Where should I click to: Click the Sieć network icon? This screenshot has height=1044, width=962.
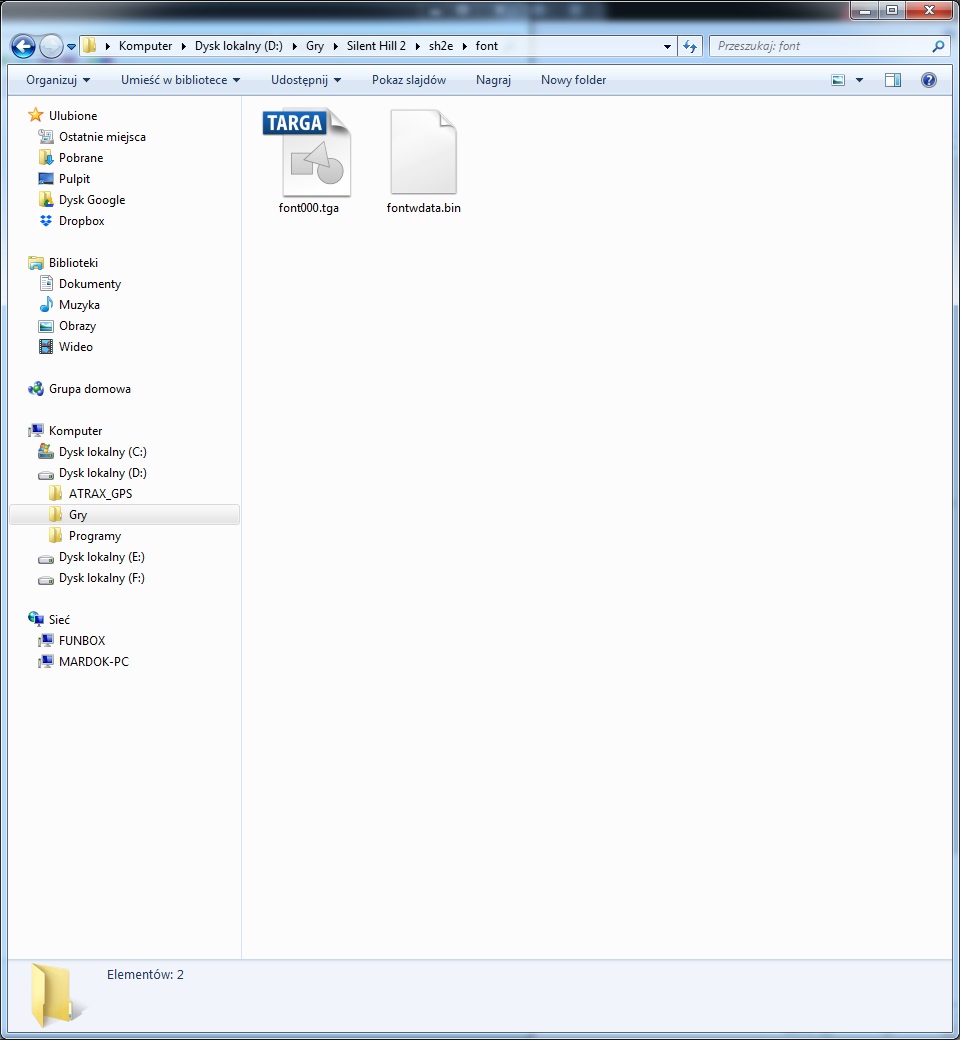click(x=35, y=619)
